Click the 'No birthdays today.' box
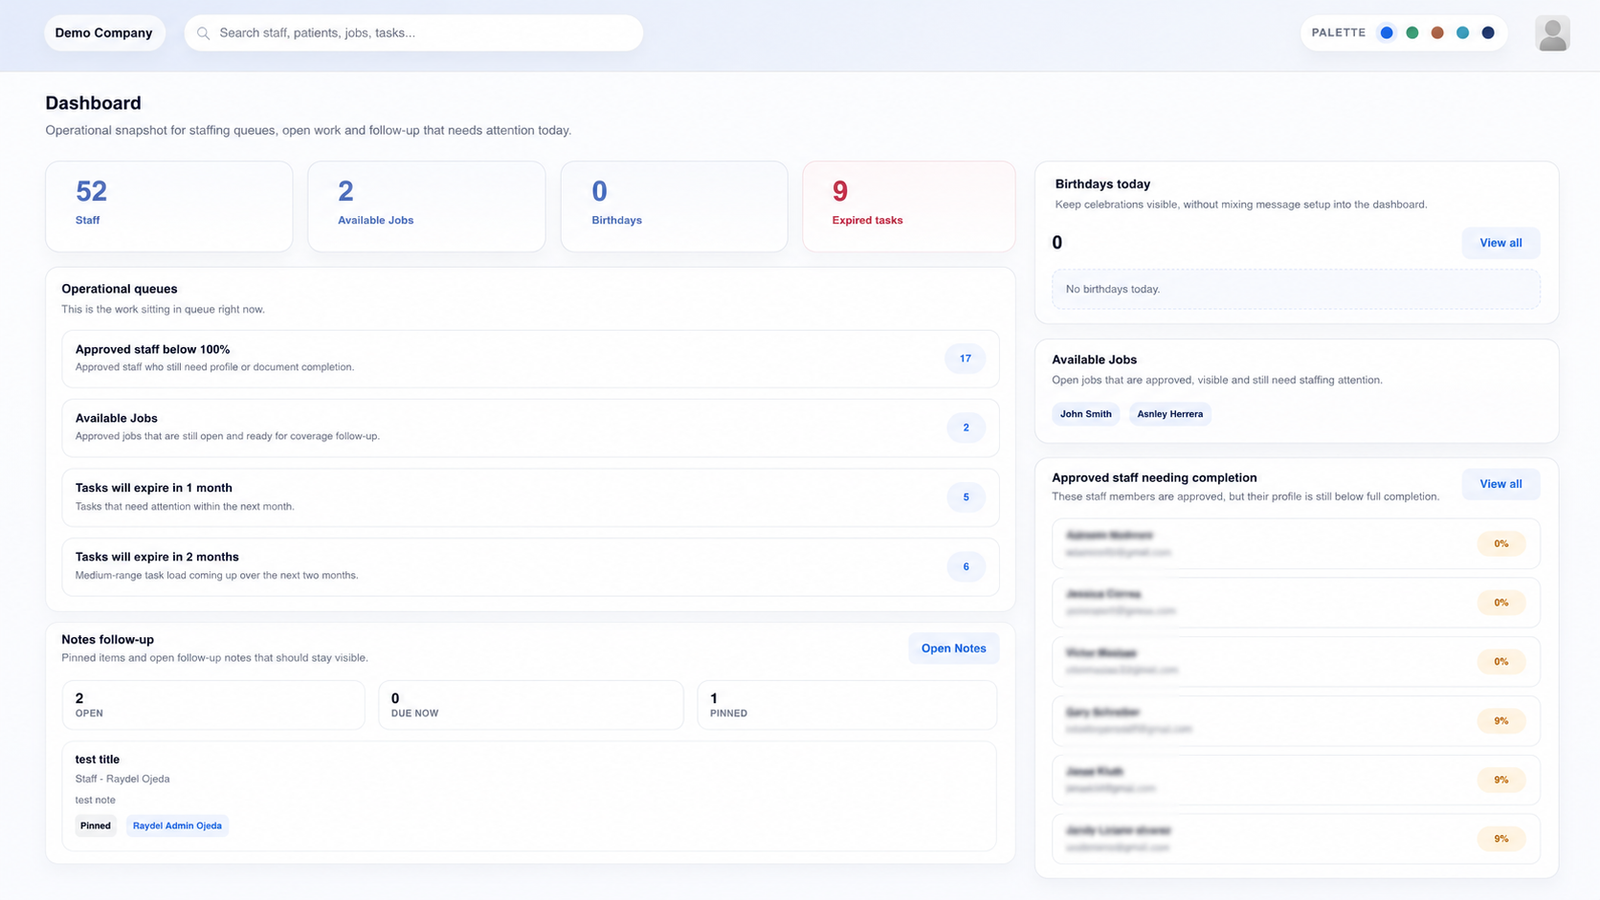The width and height of the screenshot is (1600, 900). (x=1296, y=289)
